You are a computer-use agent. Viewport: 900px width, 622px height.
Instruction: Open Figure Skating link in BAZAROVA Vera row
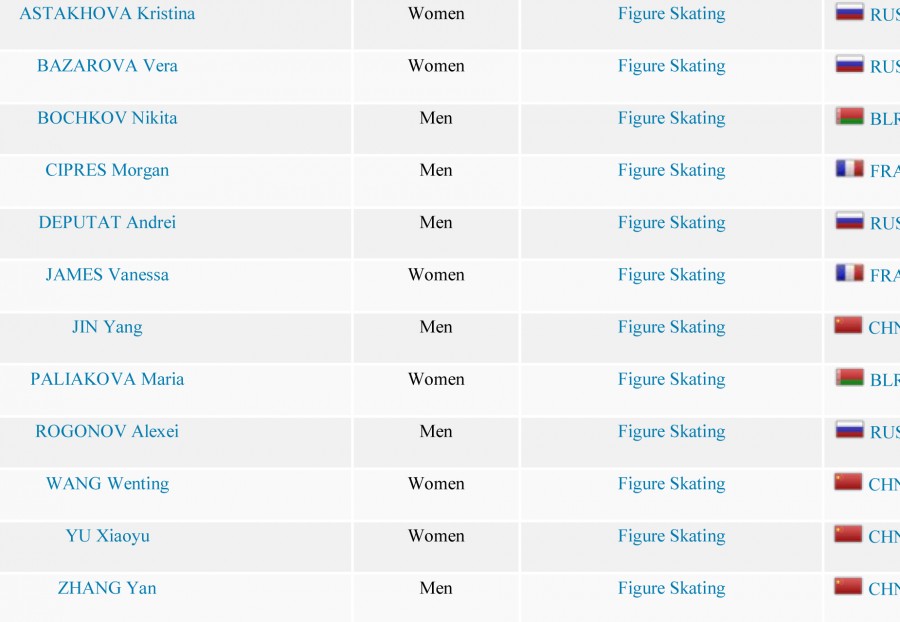[x=672, y=66]
